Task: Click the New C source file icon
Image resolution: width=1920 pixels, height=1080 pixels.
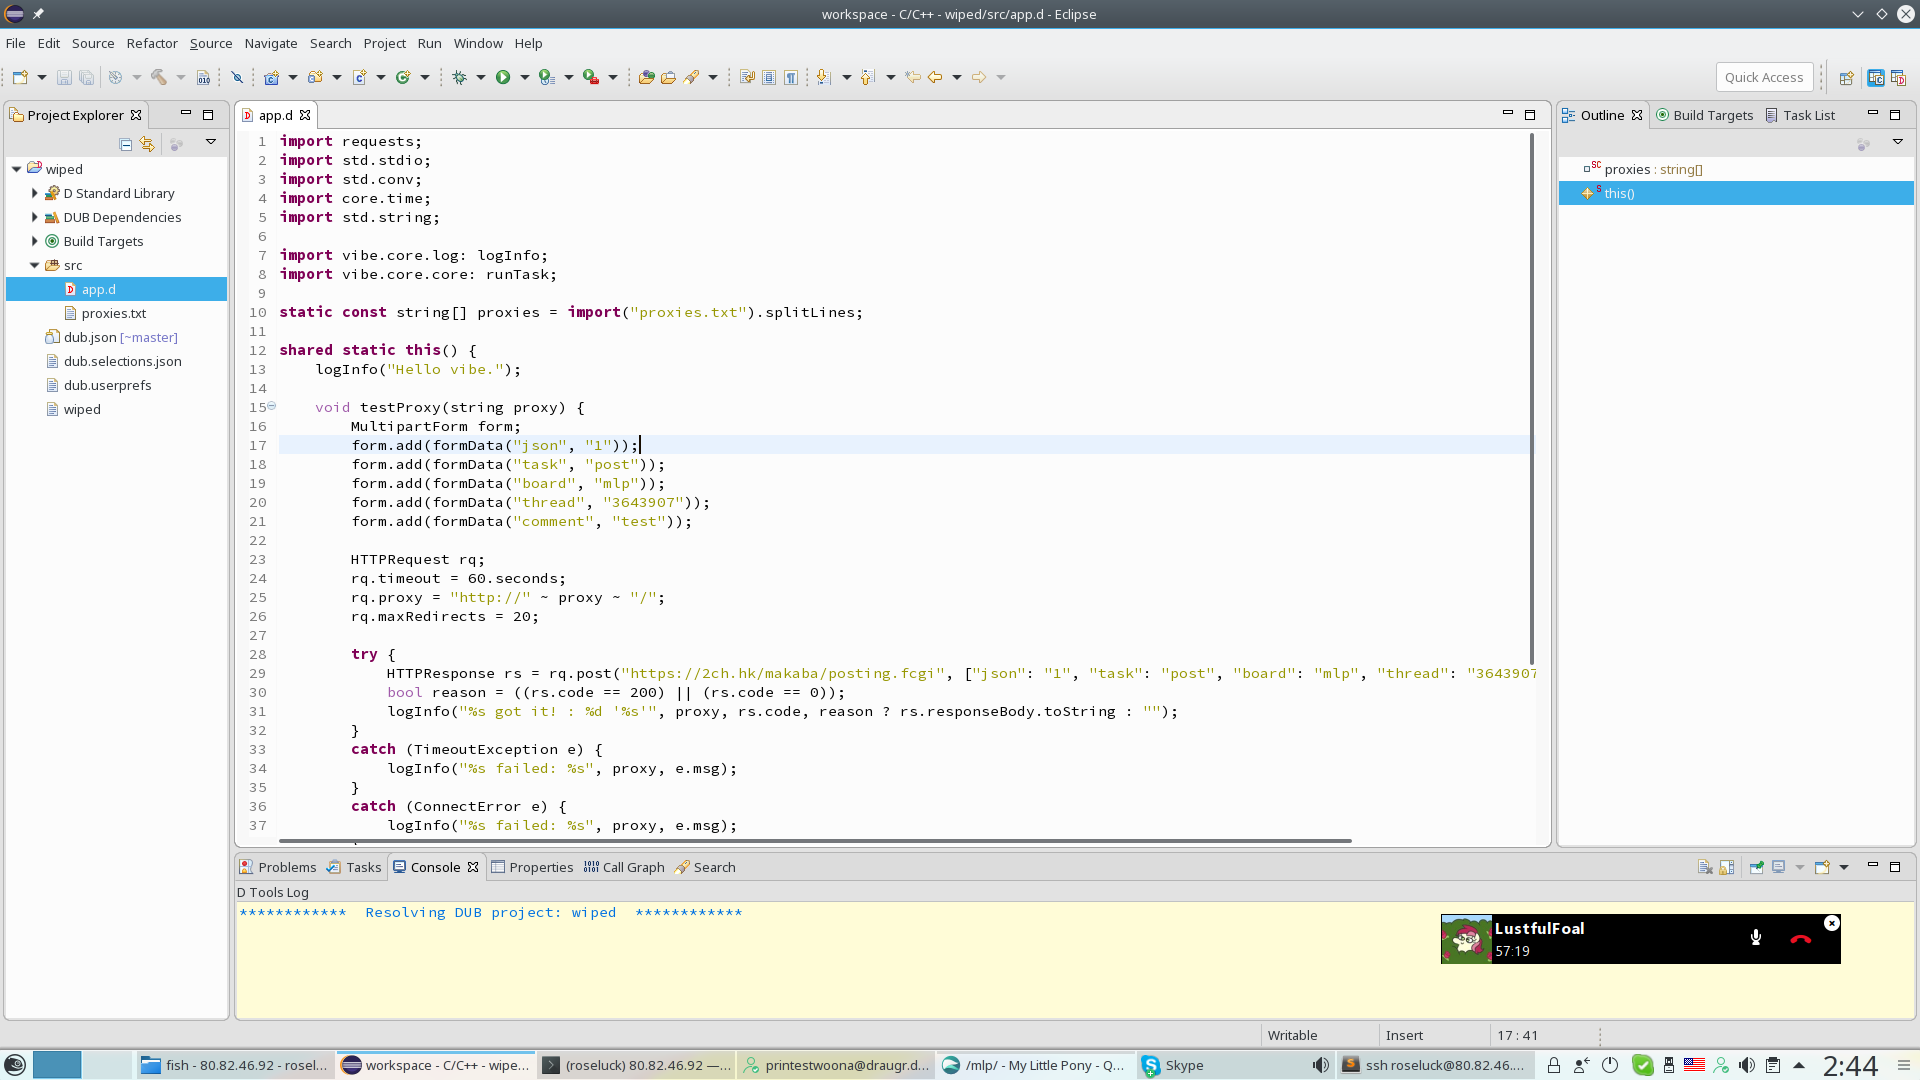Action: click(x=359, y=77)
